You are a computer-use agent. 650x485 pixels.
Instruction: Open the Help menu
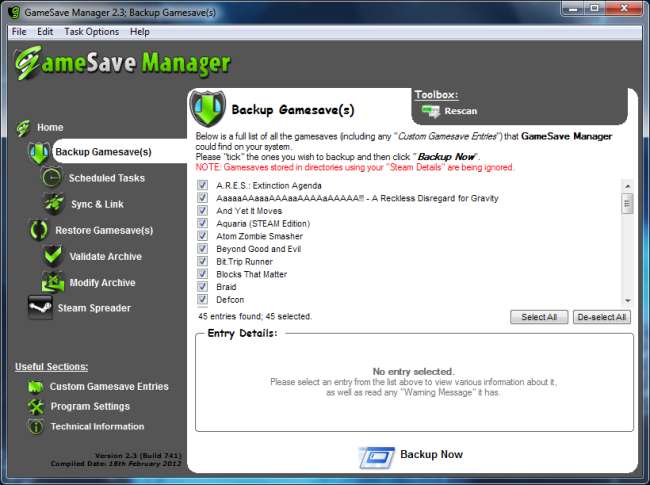pyautogui.click(x=140, y=32)
